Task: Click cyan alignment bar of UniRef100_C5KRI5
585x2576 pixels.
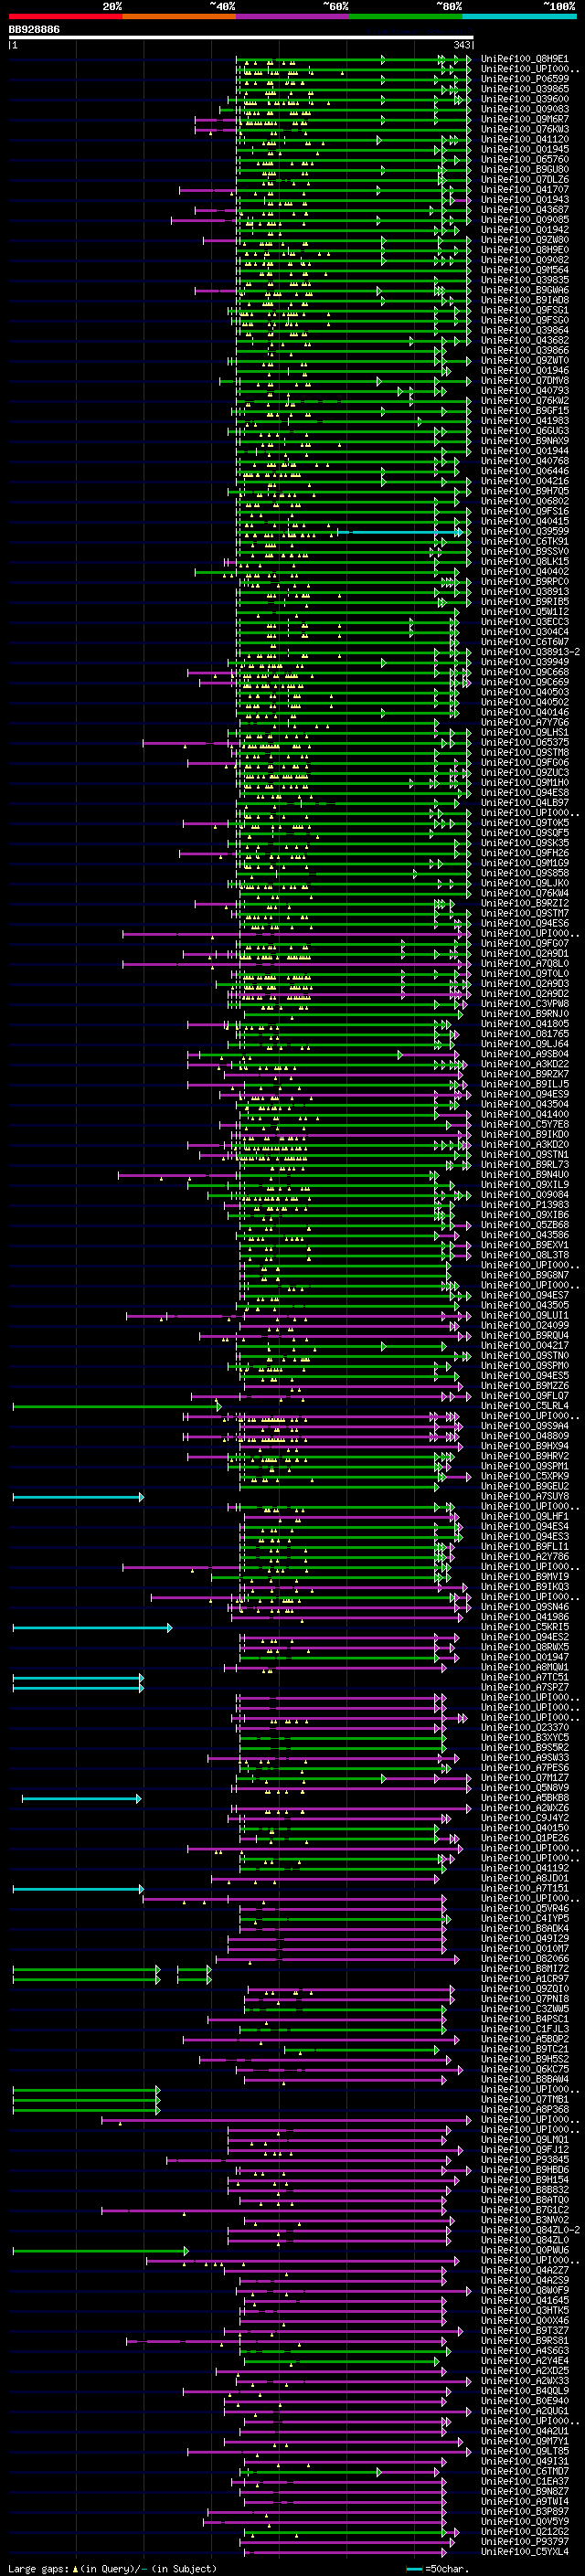Action: click(x=92, y=1628)
